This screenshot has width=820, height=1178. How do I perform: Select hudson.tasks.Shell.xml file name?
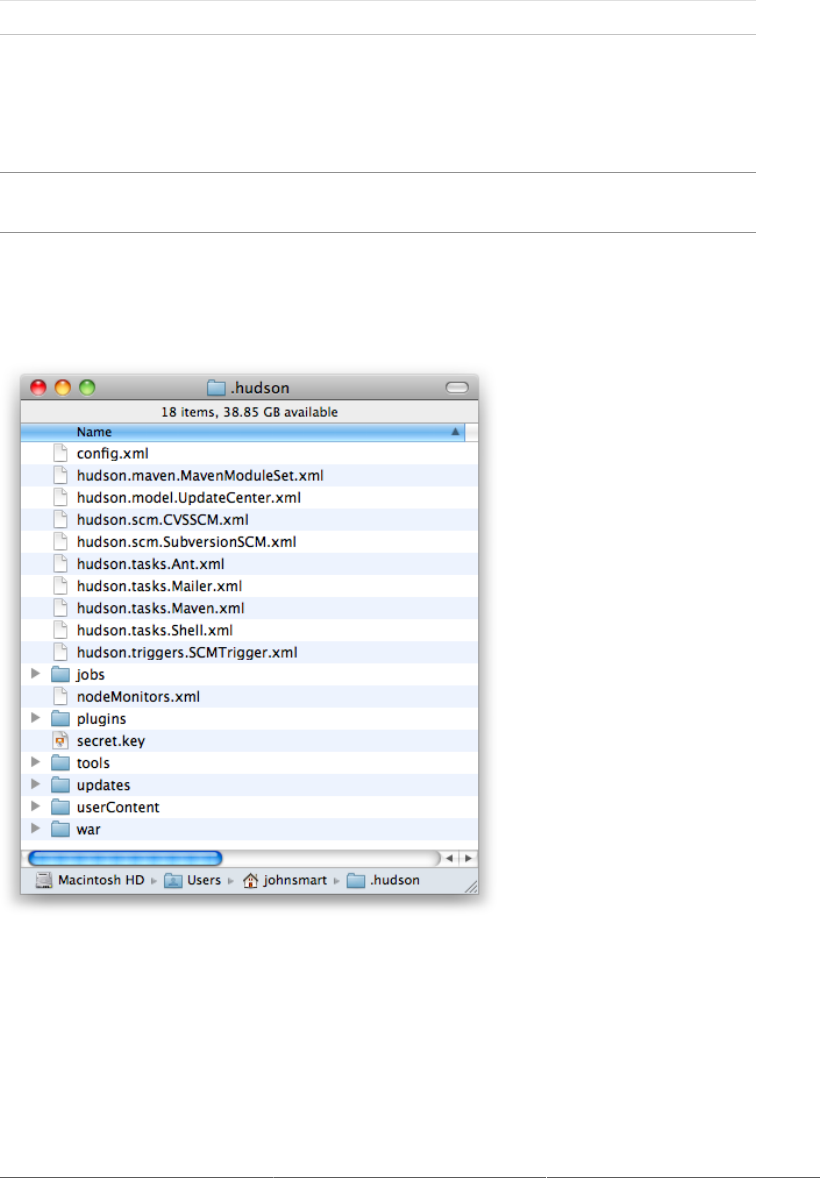[155, 631]
